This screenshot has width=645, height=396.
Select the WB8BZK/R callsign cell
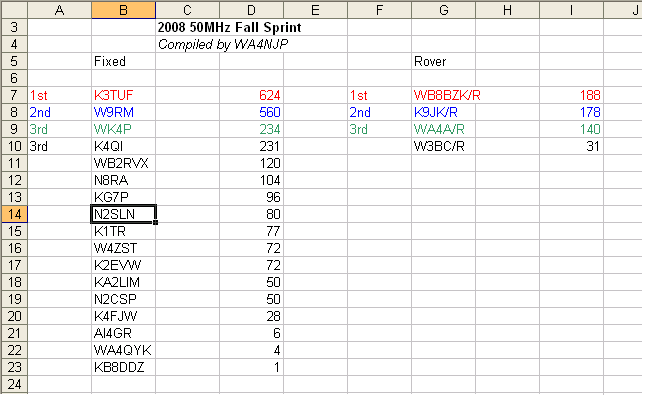447,95
